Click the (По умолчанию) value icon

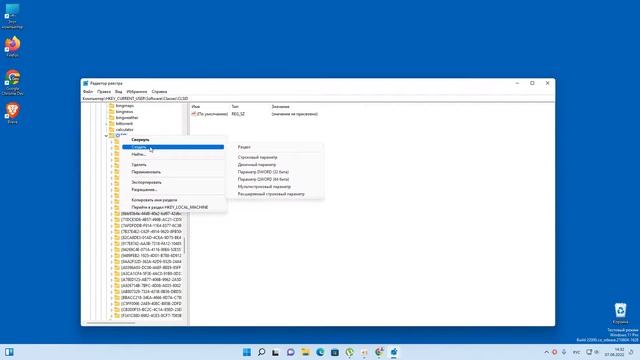click(194, 114)
